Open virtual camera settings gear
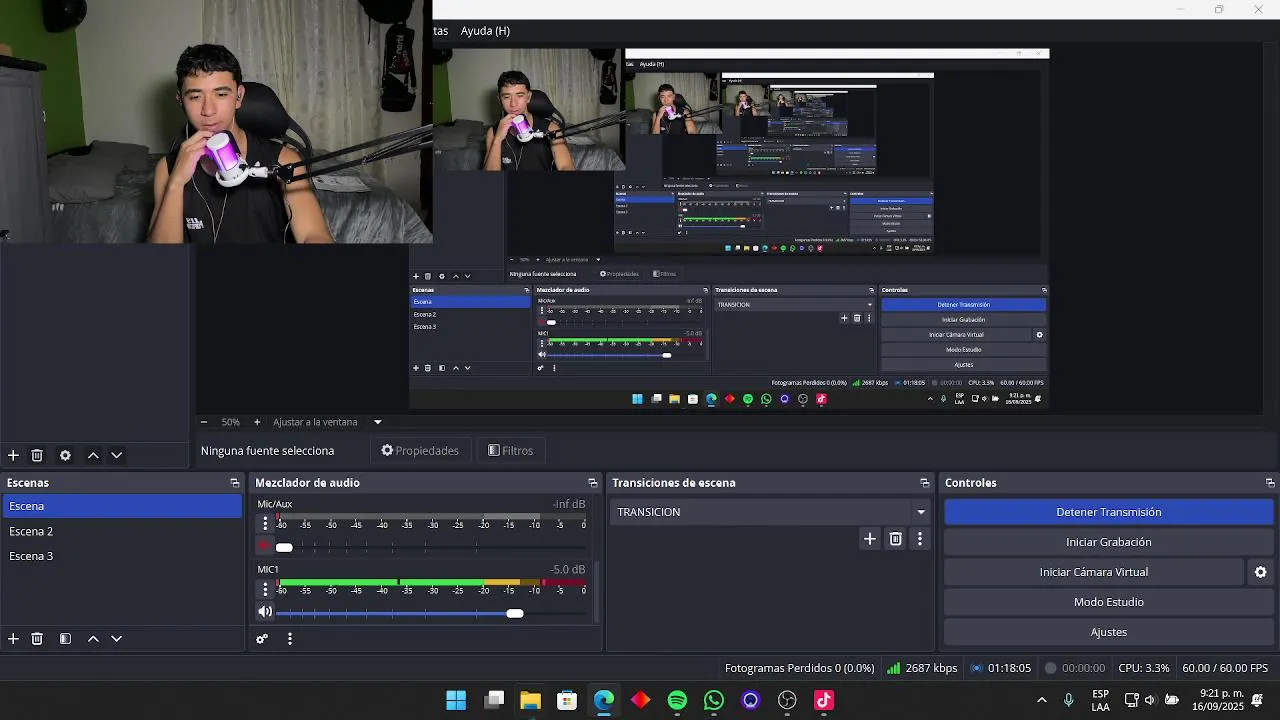 pyautogui.click(x=1261, y=572)
